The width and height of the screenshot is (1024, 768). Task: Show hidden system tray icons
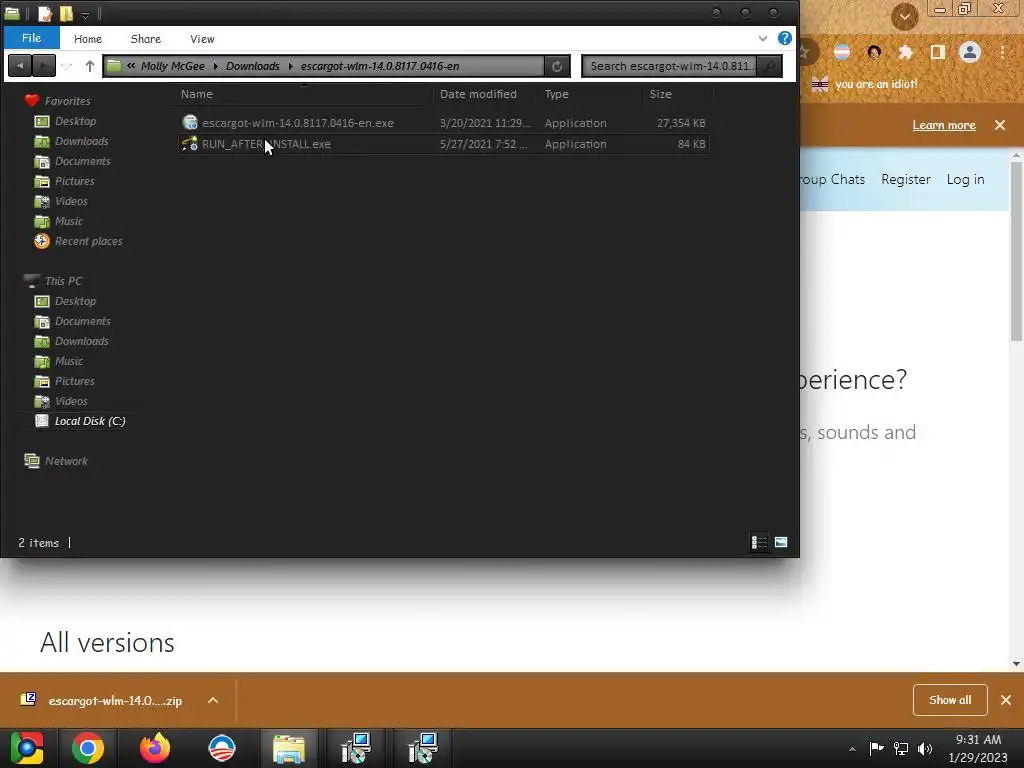[852, 749]
